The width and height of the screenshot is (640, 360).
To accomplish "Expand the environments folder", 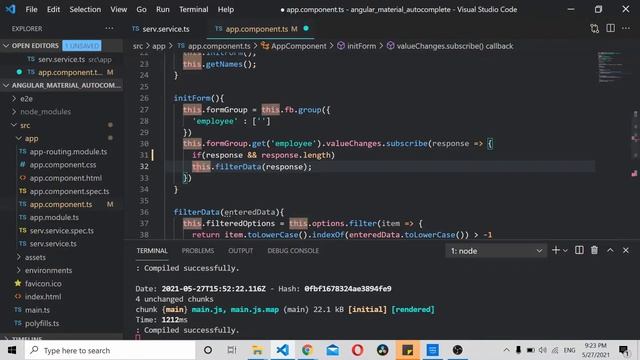I will click(48, 271).
